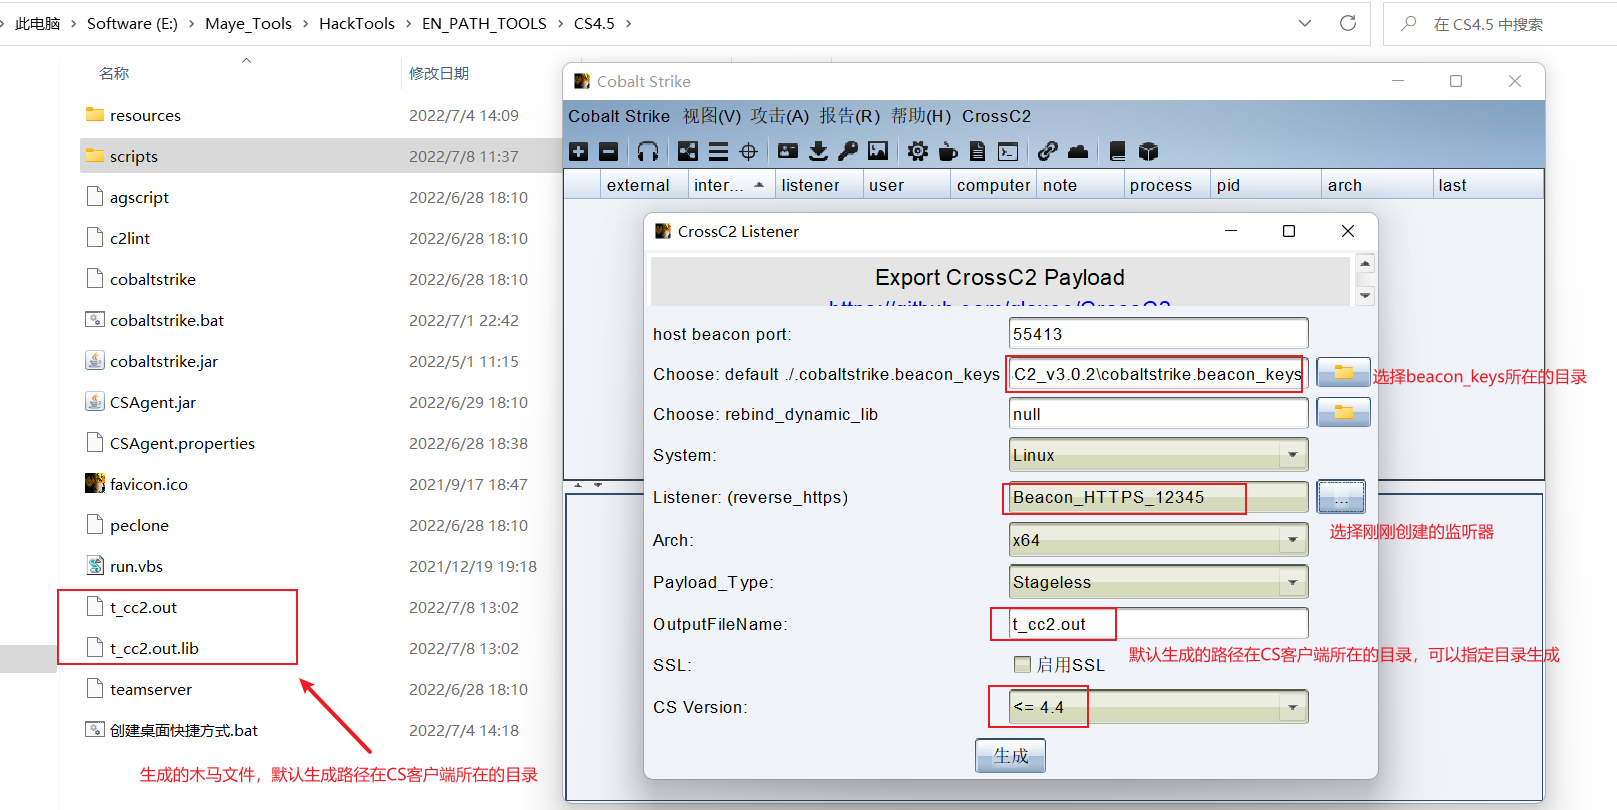This screenshot has width=1617, height=810.
Task: Click folder icon to browse rebind_dynamic_lib
Action: [x=1343, y=412]
